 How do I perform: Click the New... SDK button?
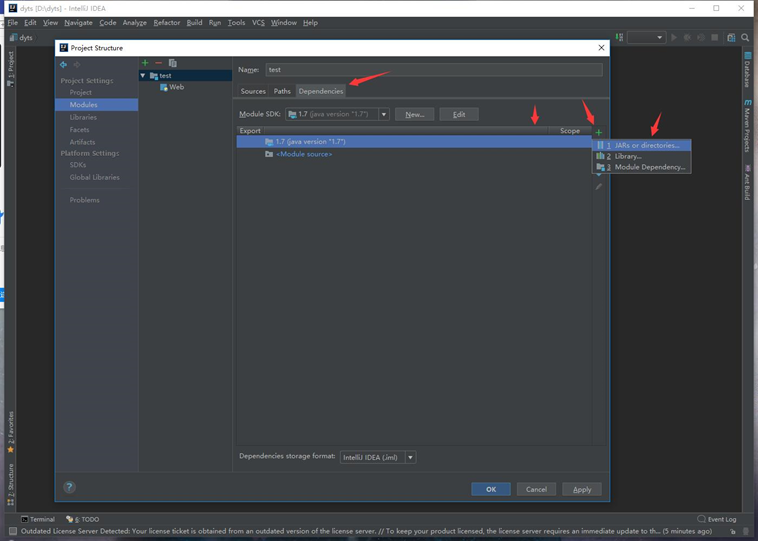pyautogui.click(x=414, y=114)
